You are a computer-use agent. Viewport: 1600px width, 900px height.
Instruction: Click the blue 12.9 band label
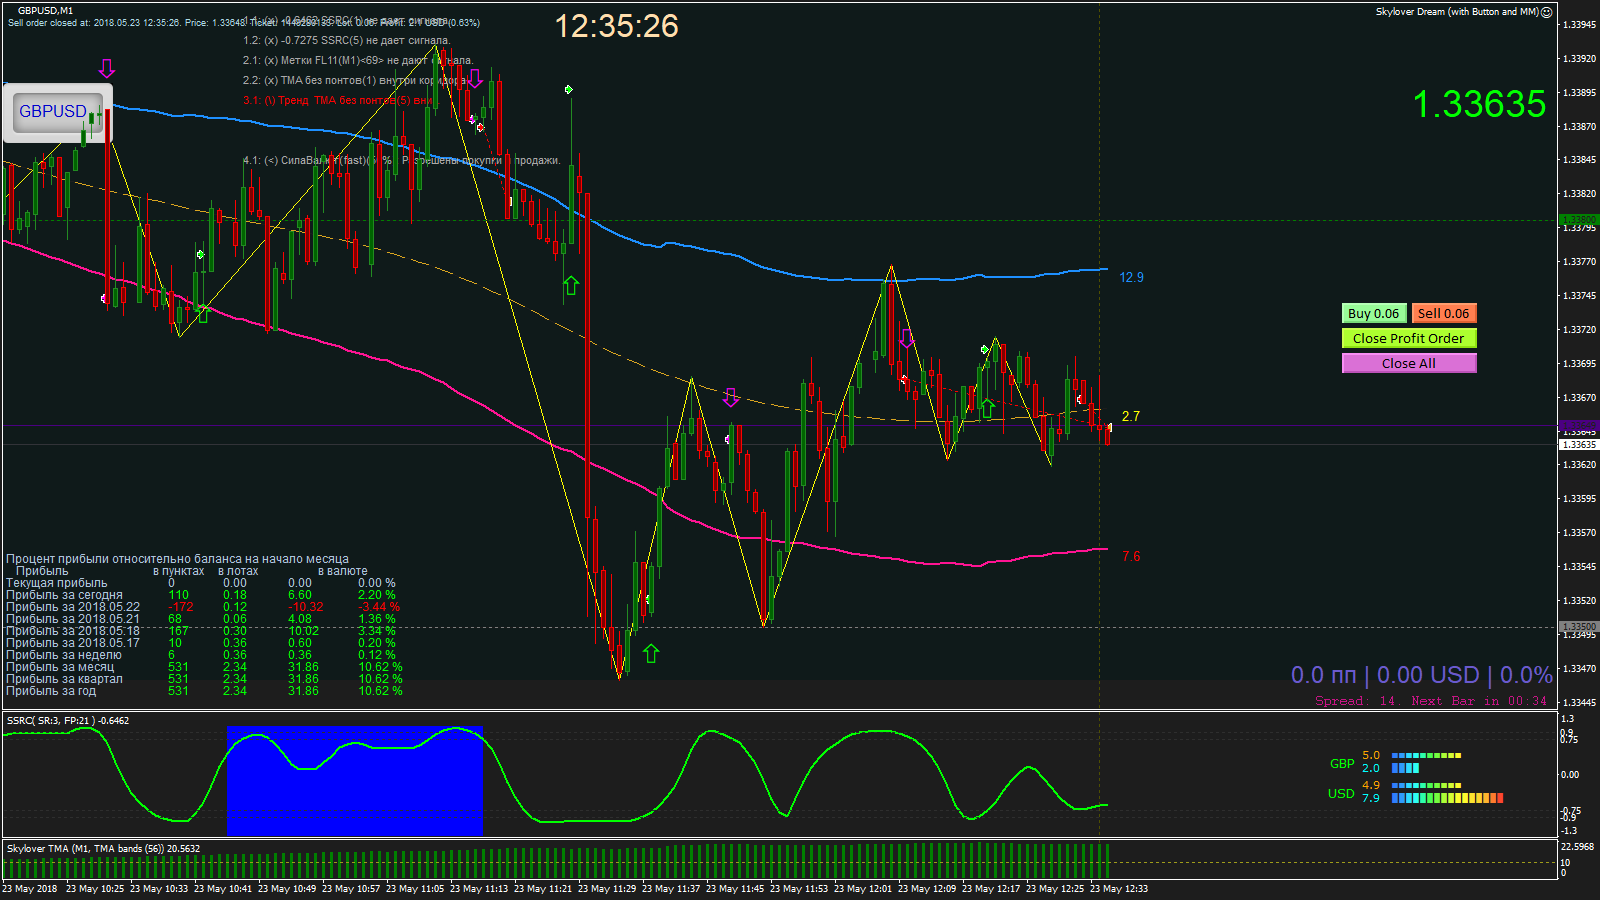[x=1131, y=277]
